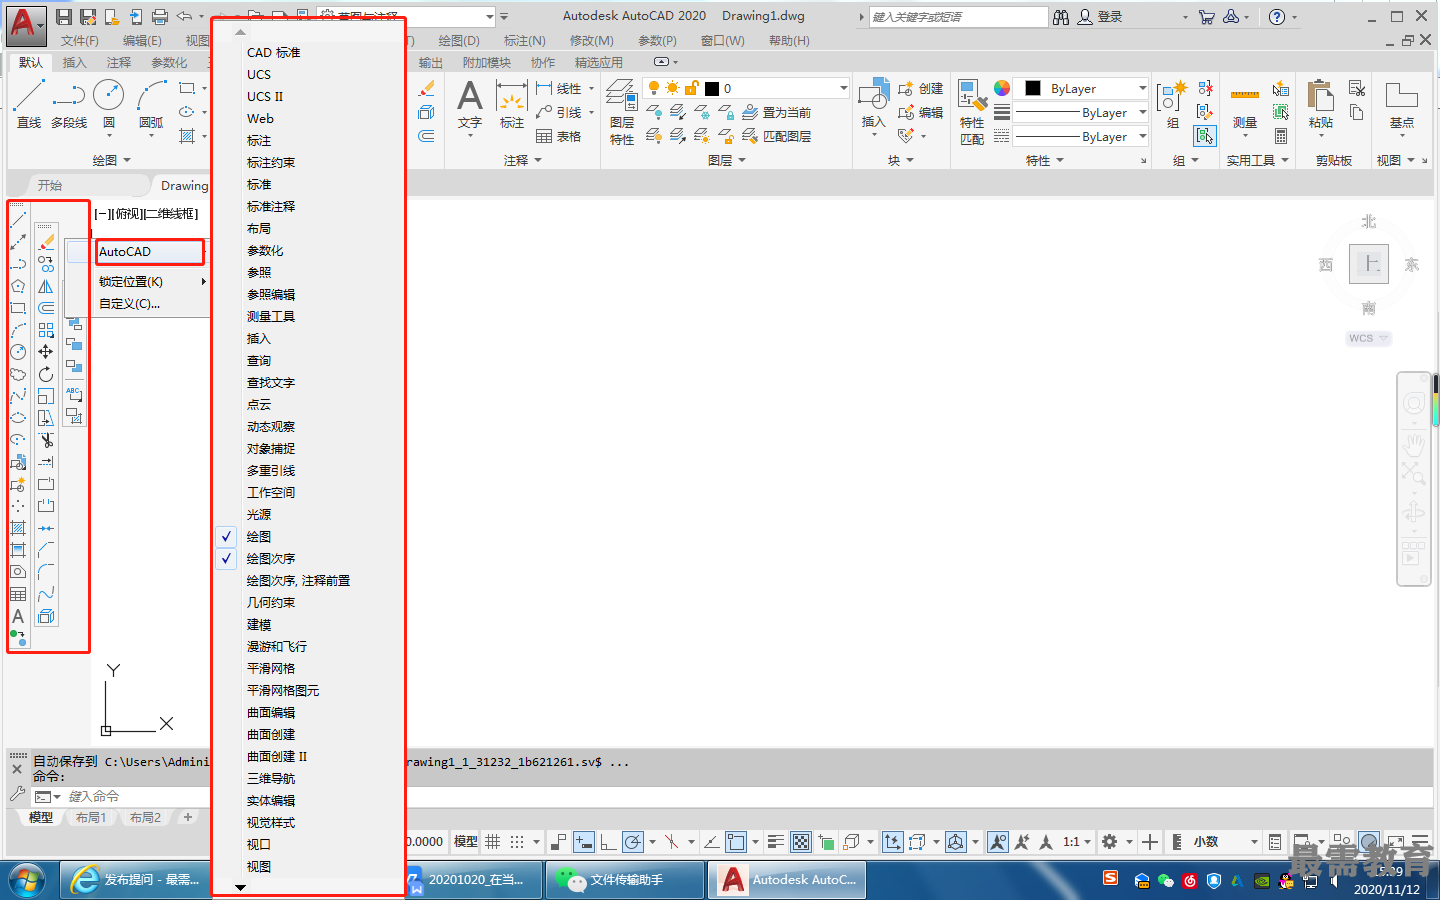Click 置为当前 layer button
This screenshot has height=900, width=1440.
point(776,112)
